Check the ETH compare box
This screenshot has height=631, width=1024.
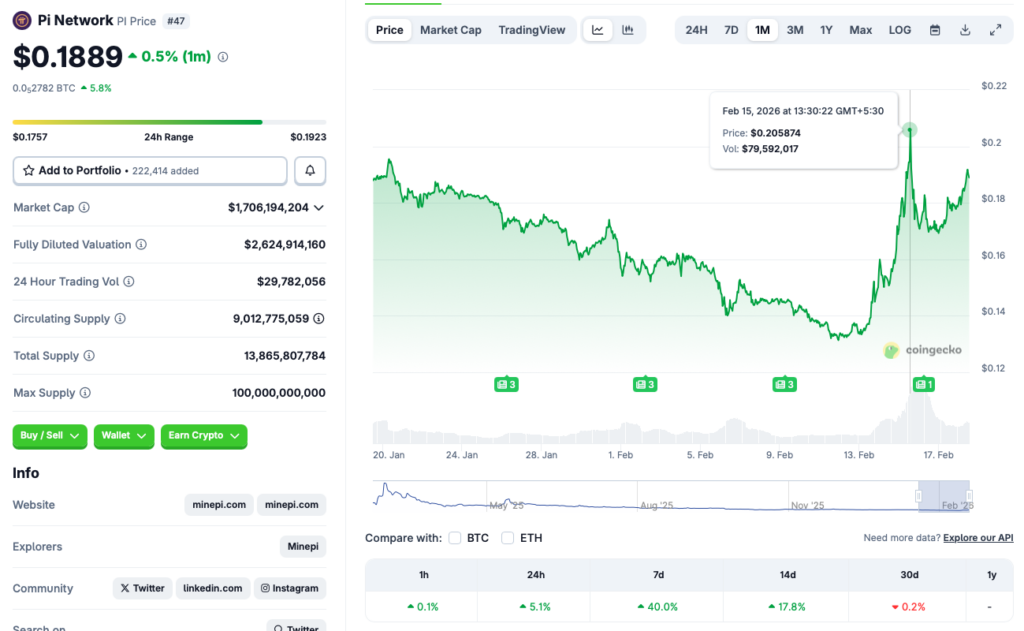[x=507, y=537]
